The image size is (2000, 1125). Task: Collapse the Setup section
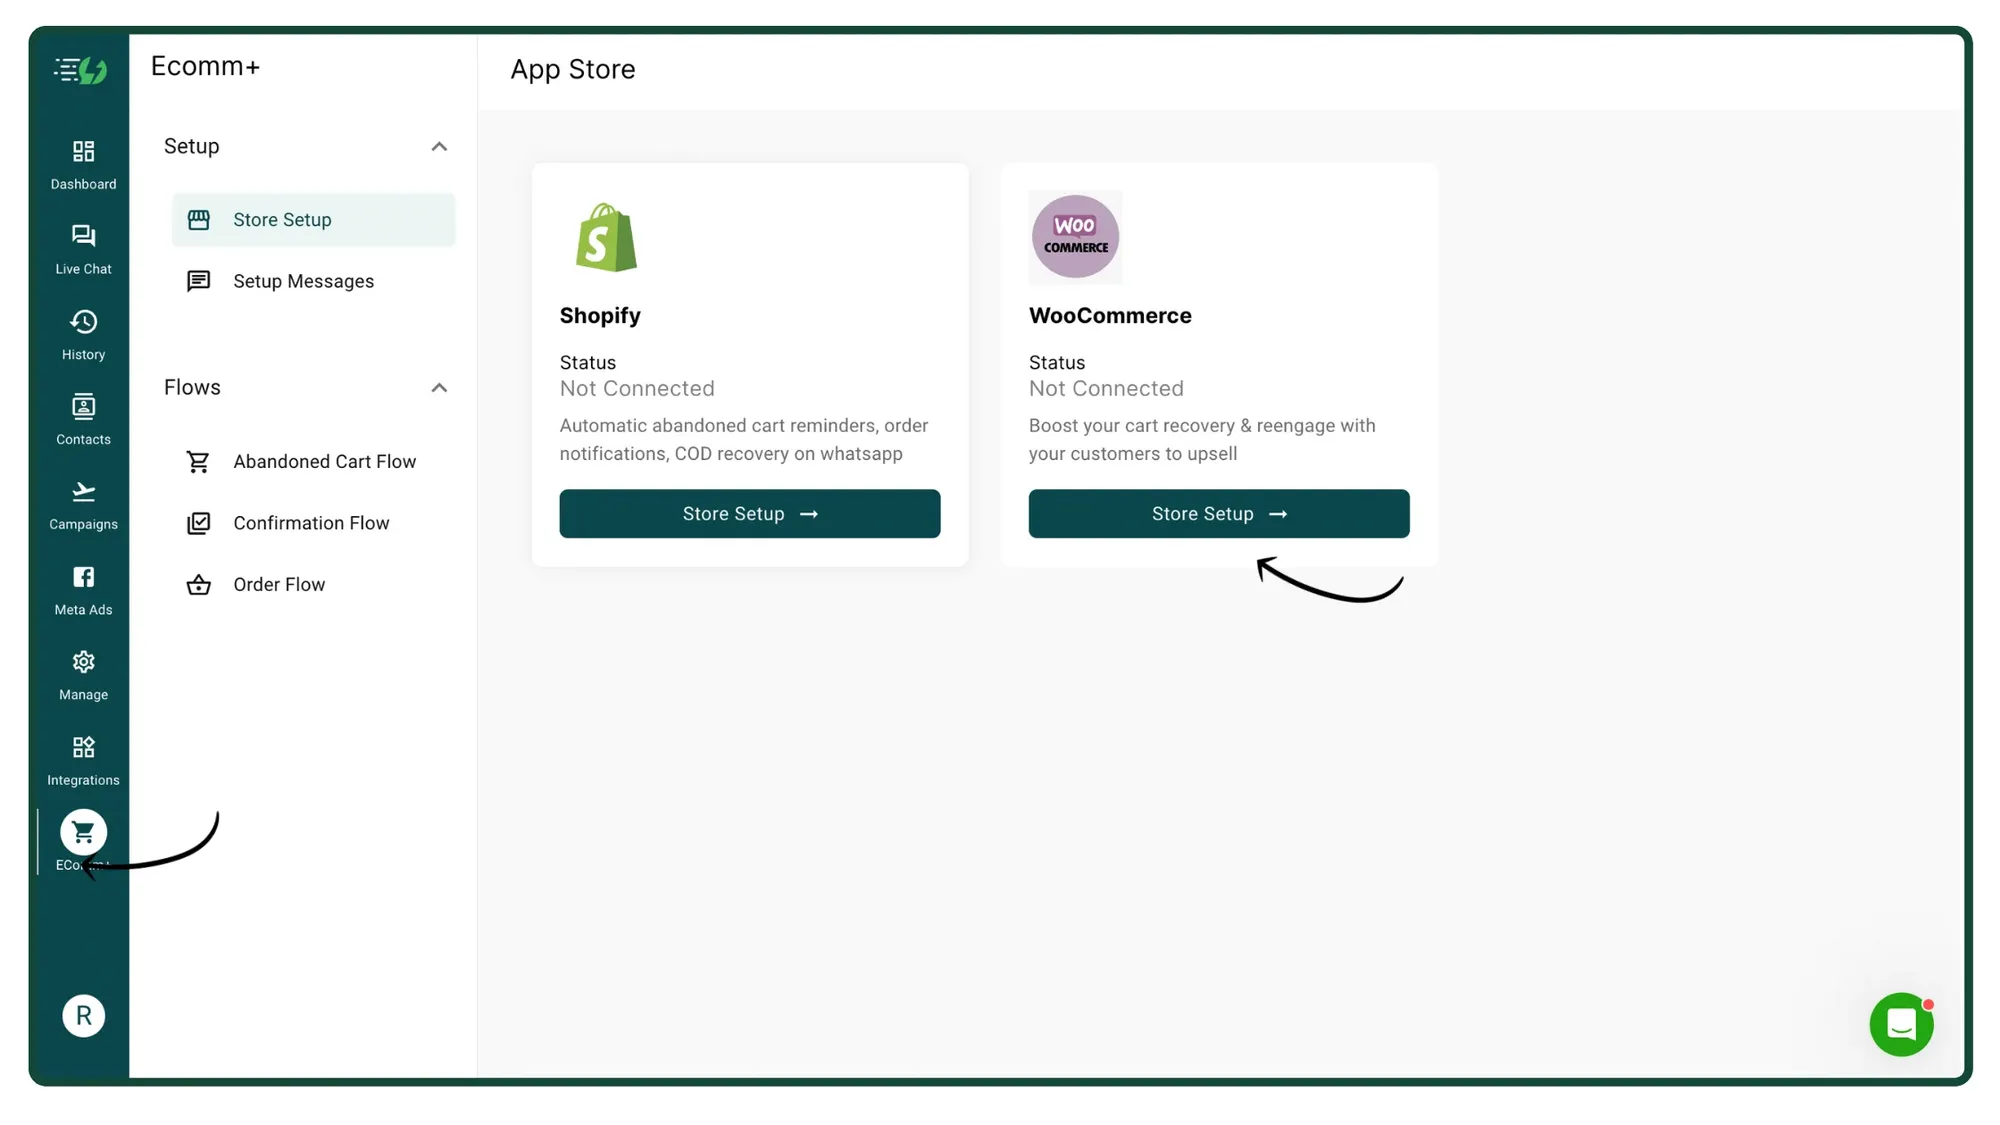tap(439, 146)
